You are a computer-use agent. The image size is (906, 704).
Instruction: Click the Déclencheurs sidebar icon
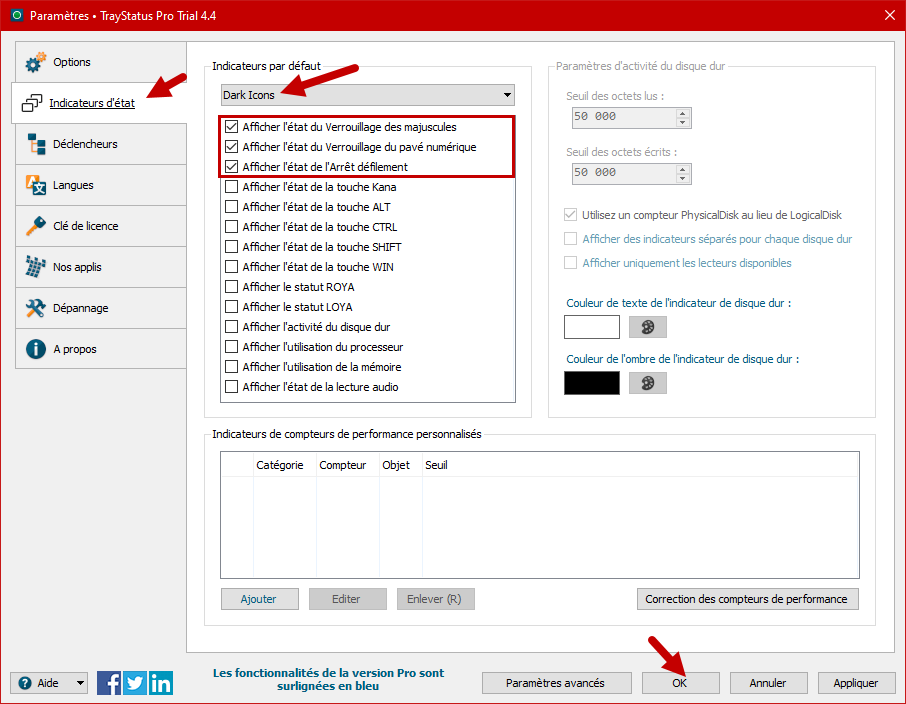(x=36, y=144)
